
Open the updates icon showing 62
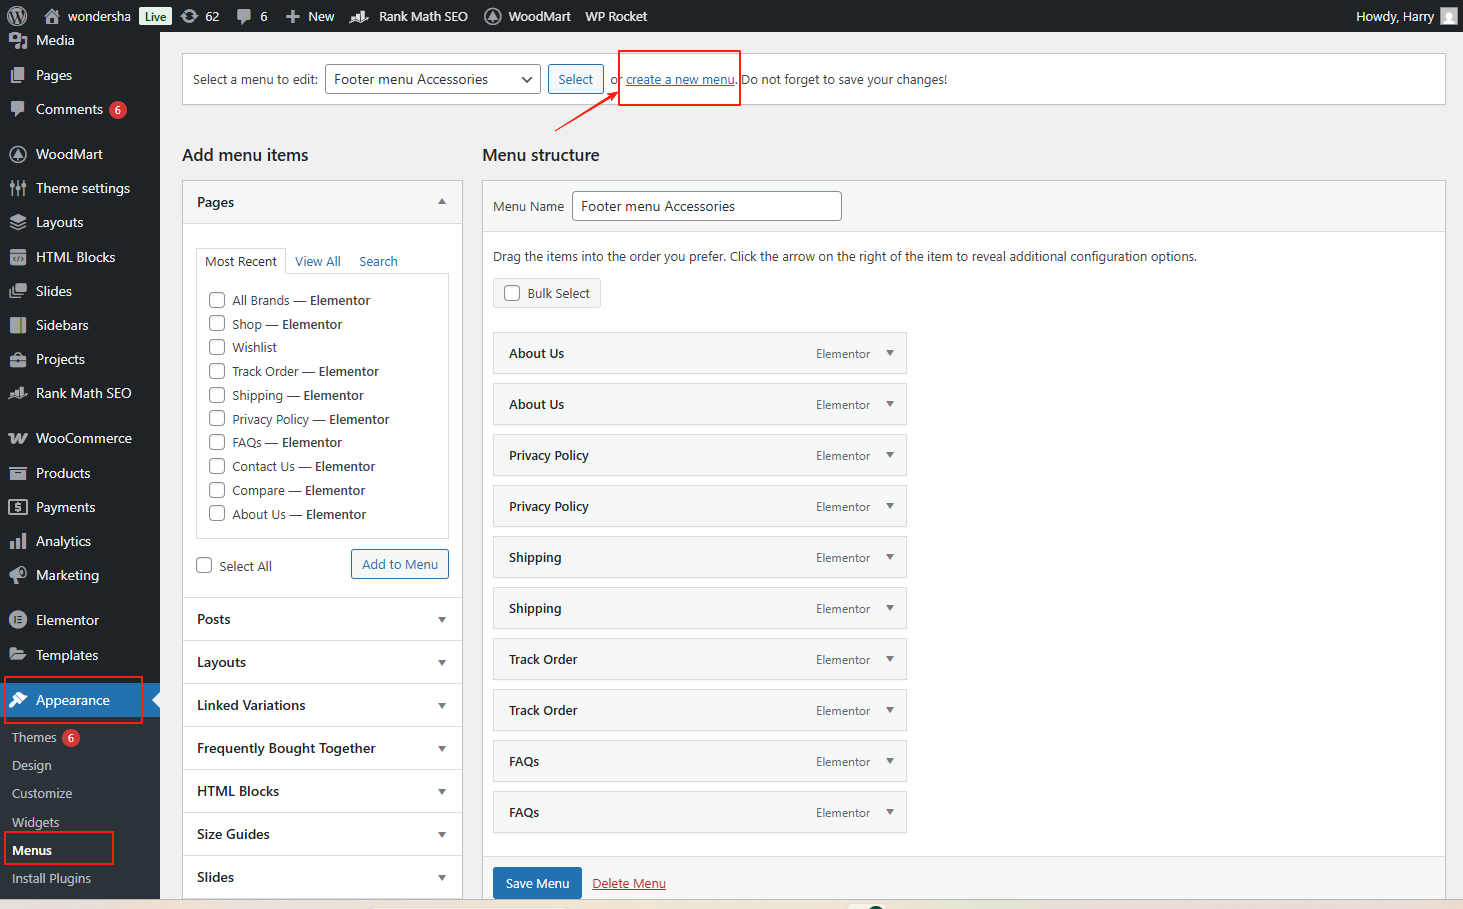tap(190, 16)
